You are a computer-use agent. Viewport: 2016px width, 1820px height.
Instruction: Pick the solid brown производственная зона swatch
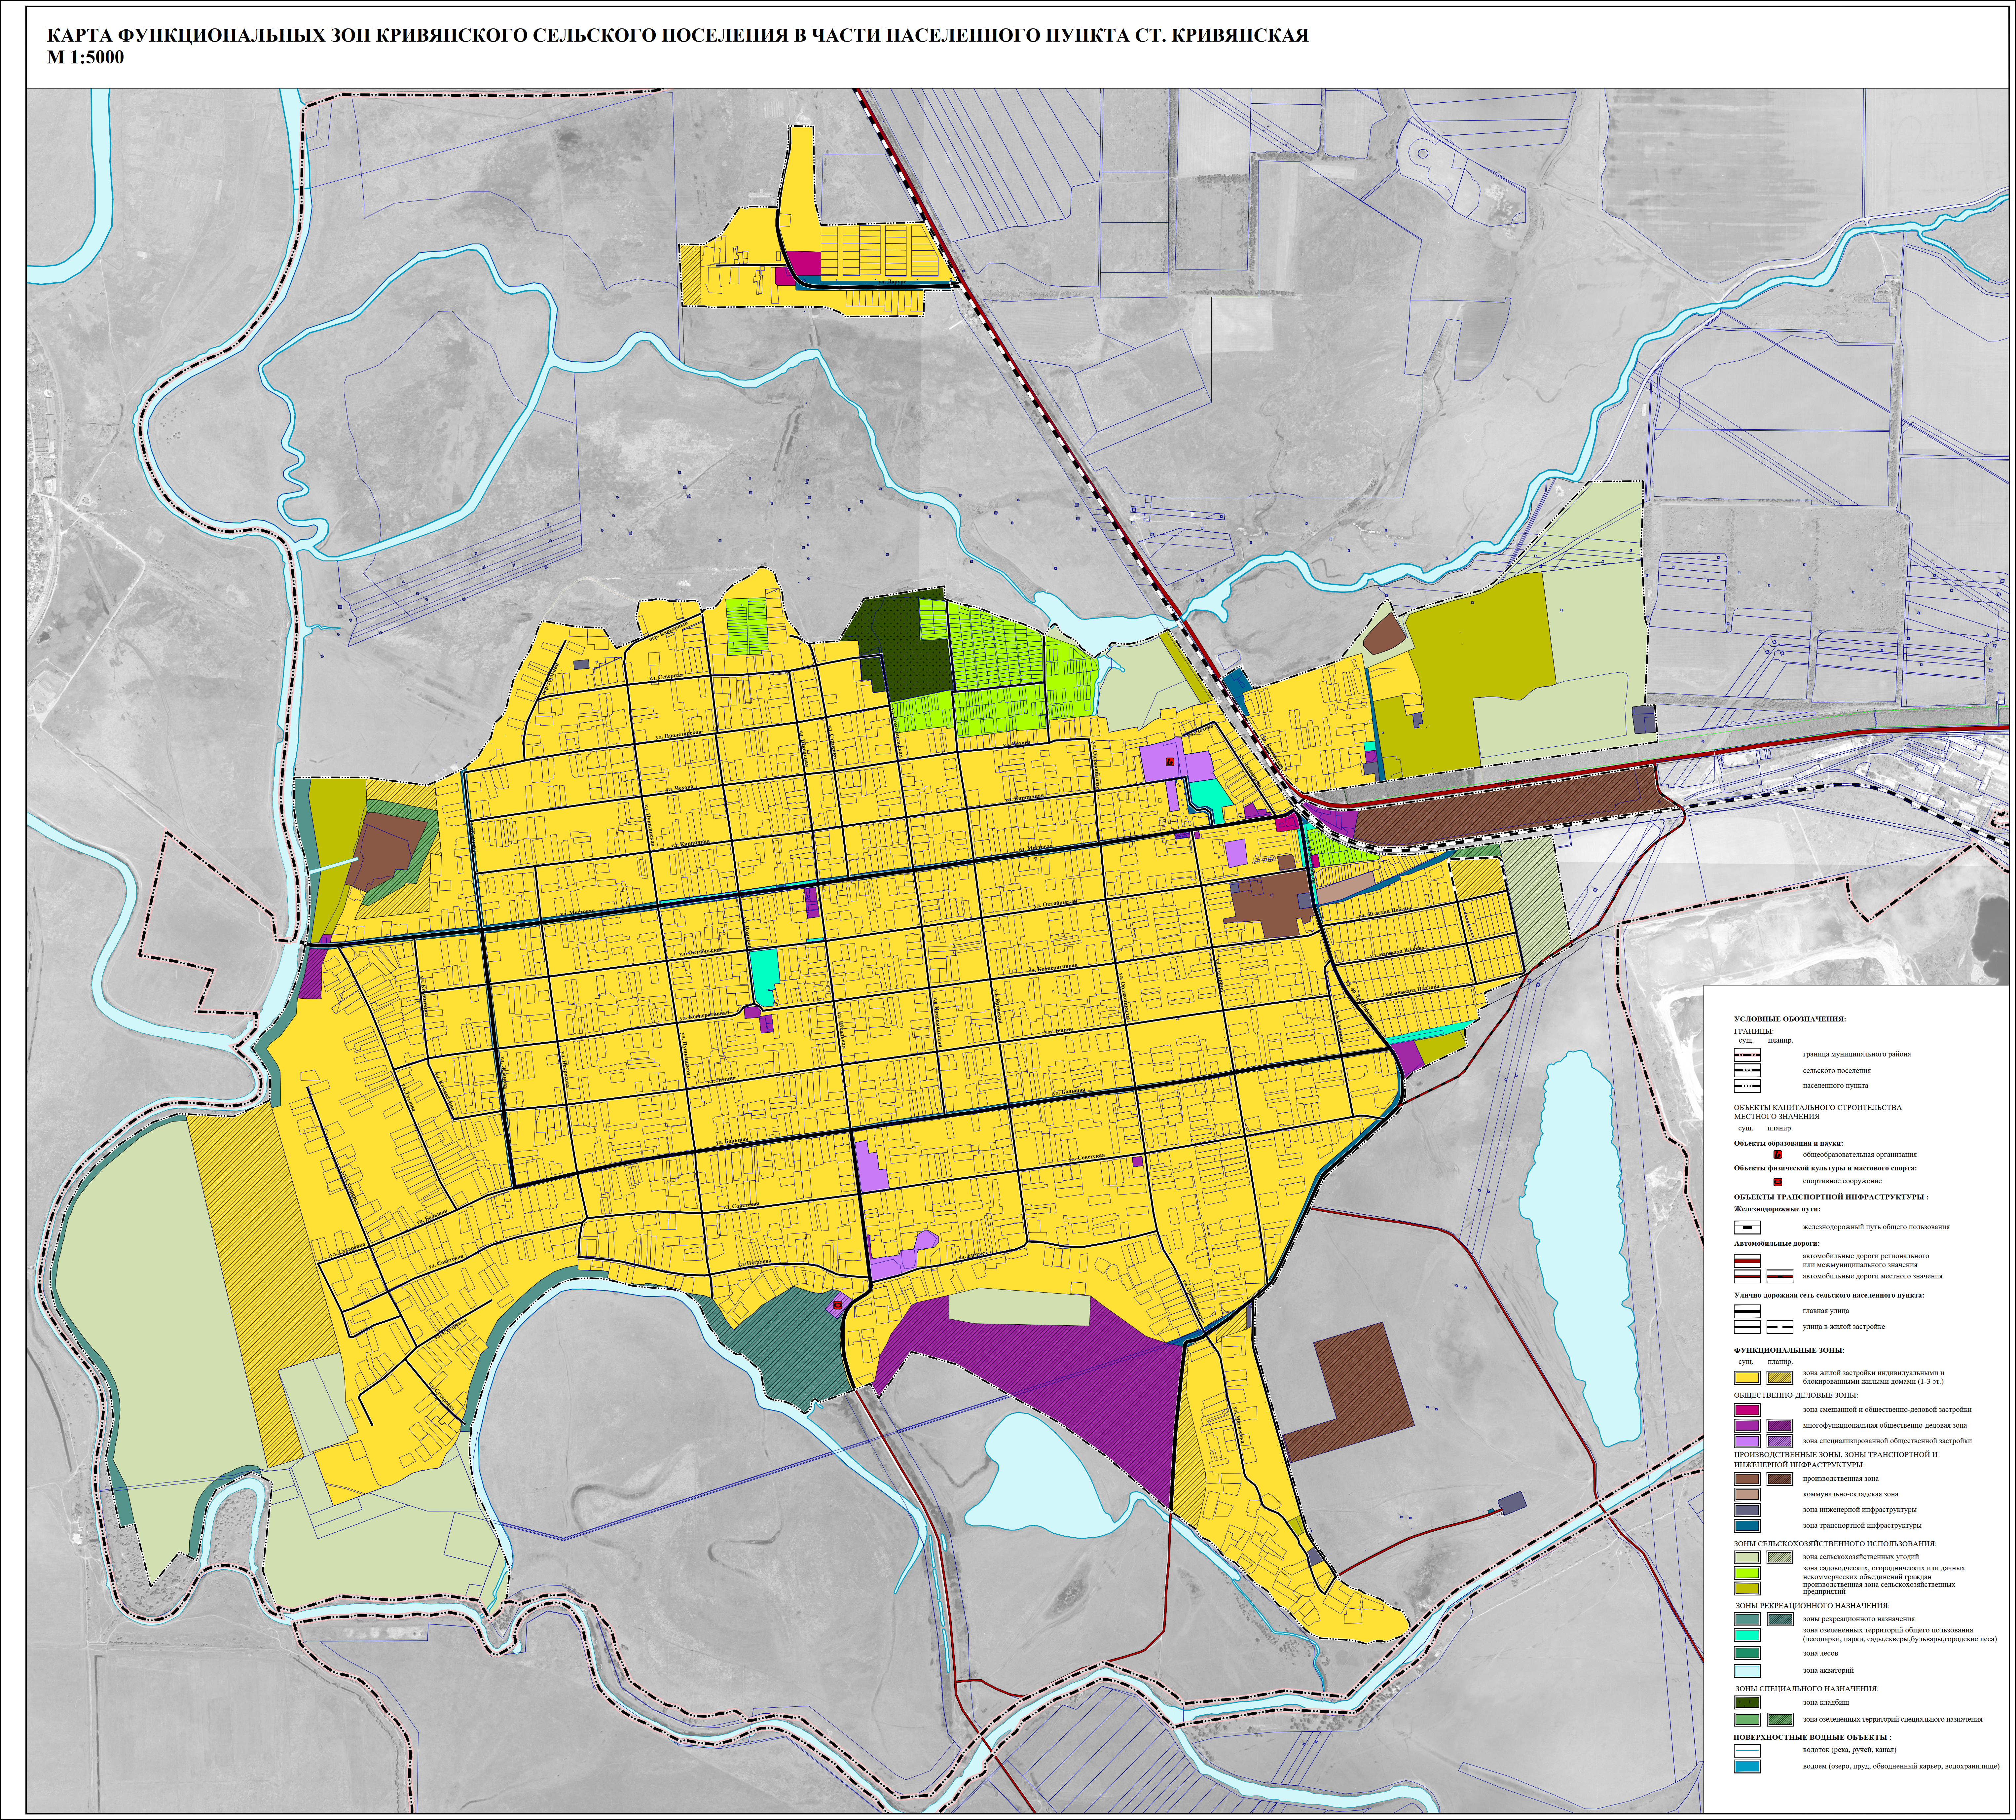[1747, 1479]
